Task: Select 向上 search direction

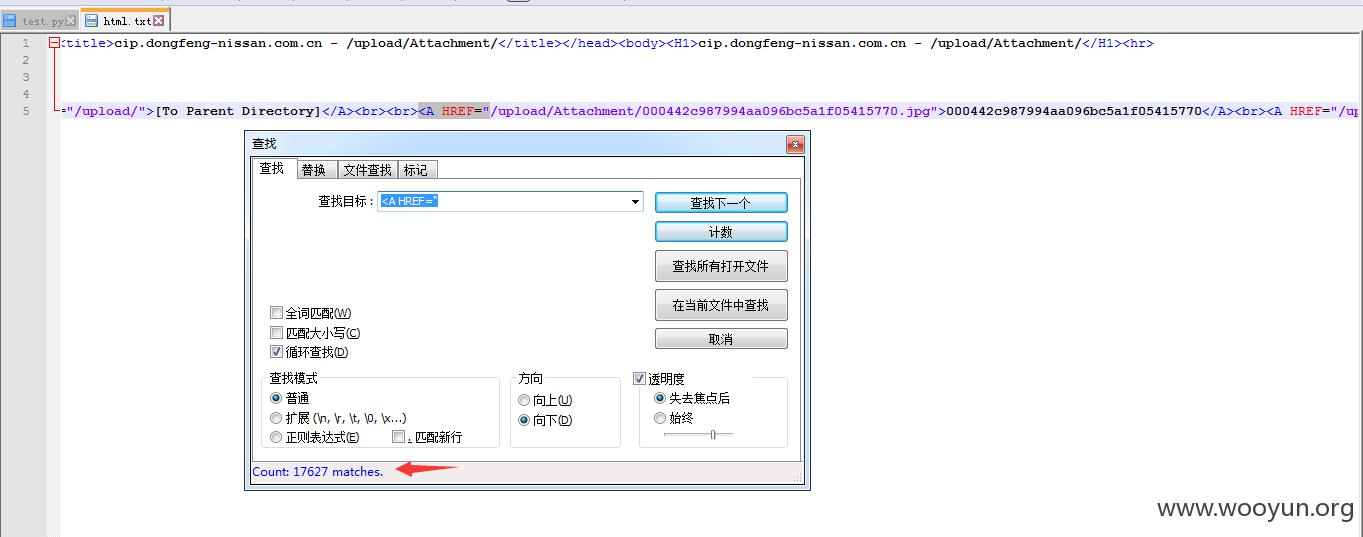Action: click(x=524, y=400)
